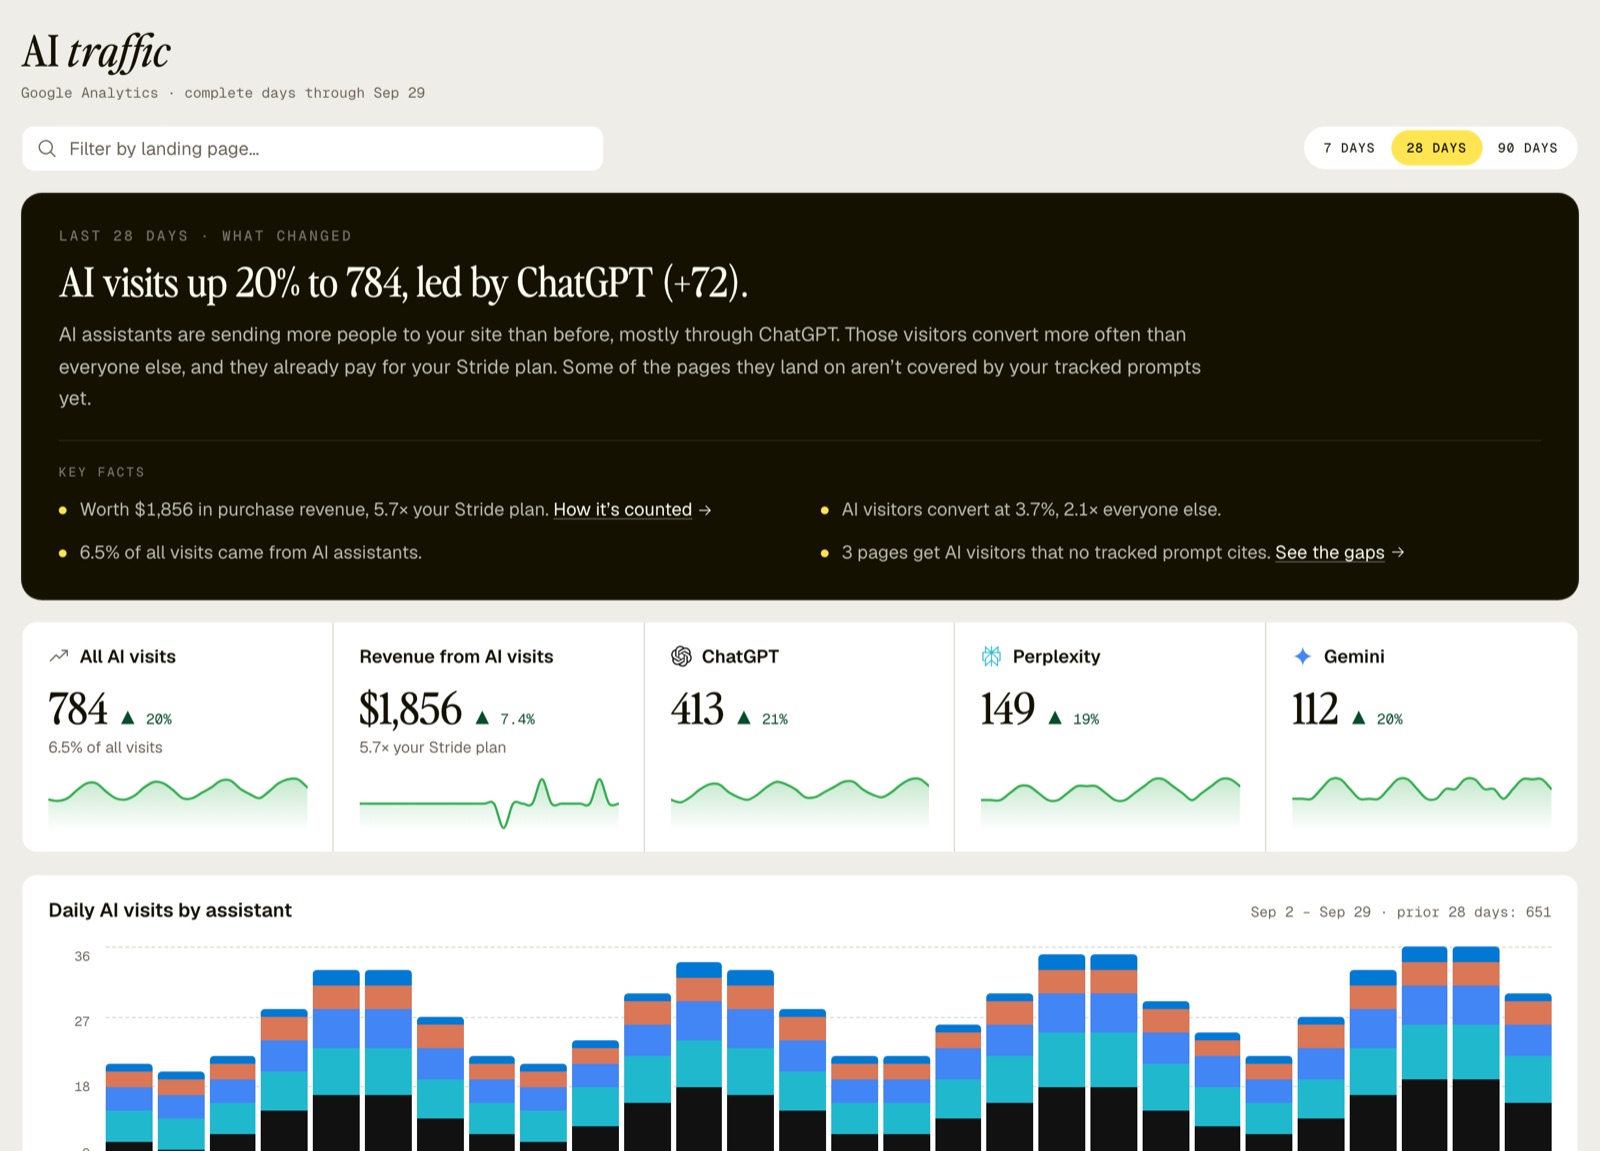Click the 149 Perplexity visits value

[x=1008, y=709]
